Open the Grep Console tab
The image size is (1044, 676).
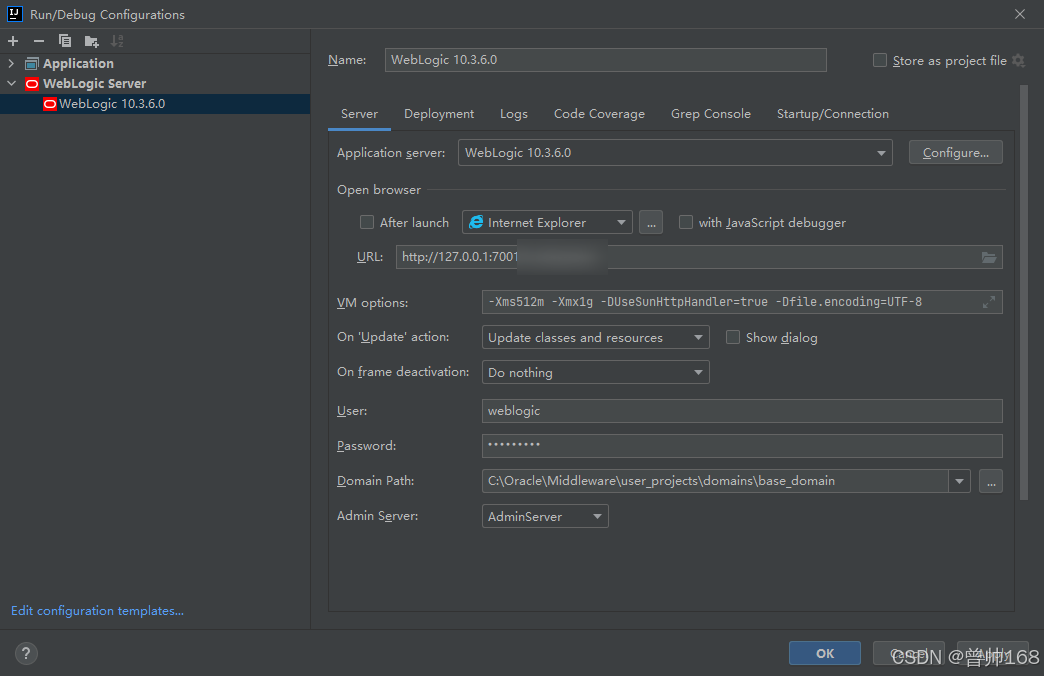[710, 113]
